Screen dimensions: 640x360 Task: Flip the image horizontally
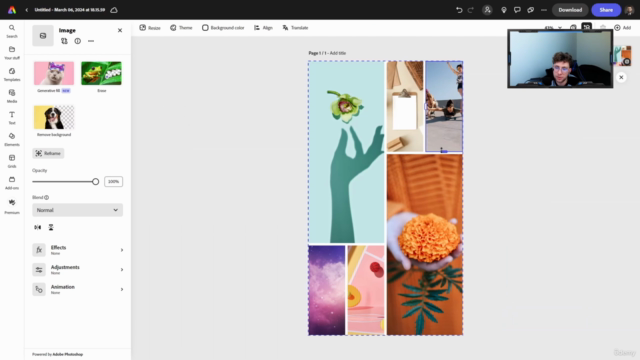[38, 227]
